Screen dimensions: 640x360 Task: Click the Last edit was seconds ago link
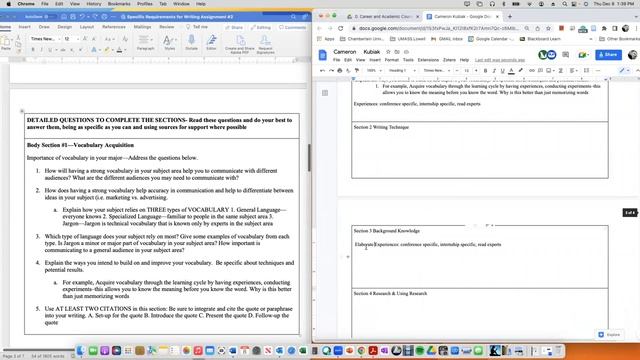[x=500, y=60]
